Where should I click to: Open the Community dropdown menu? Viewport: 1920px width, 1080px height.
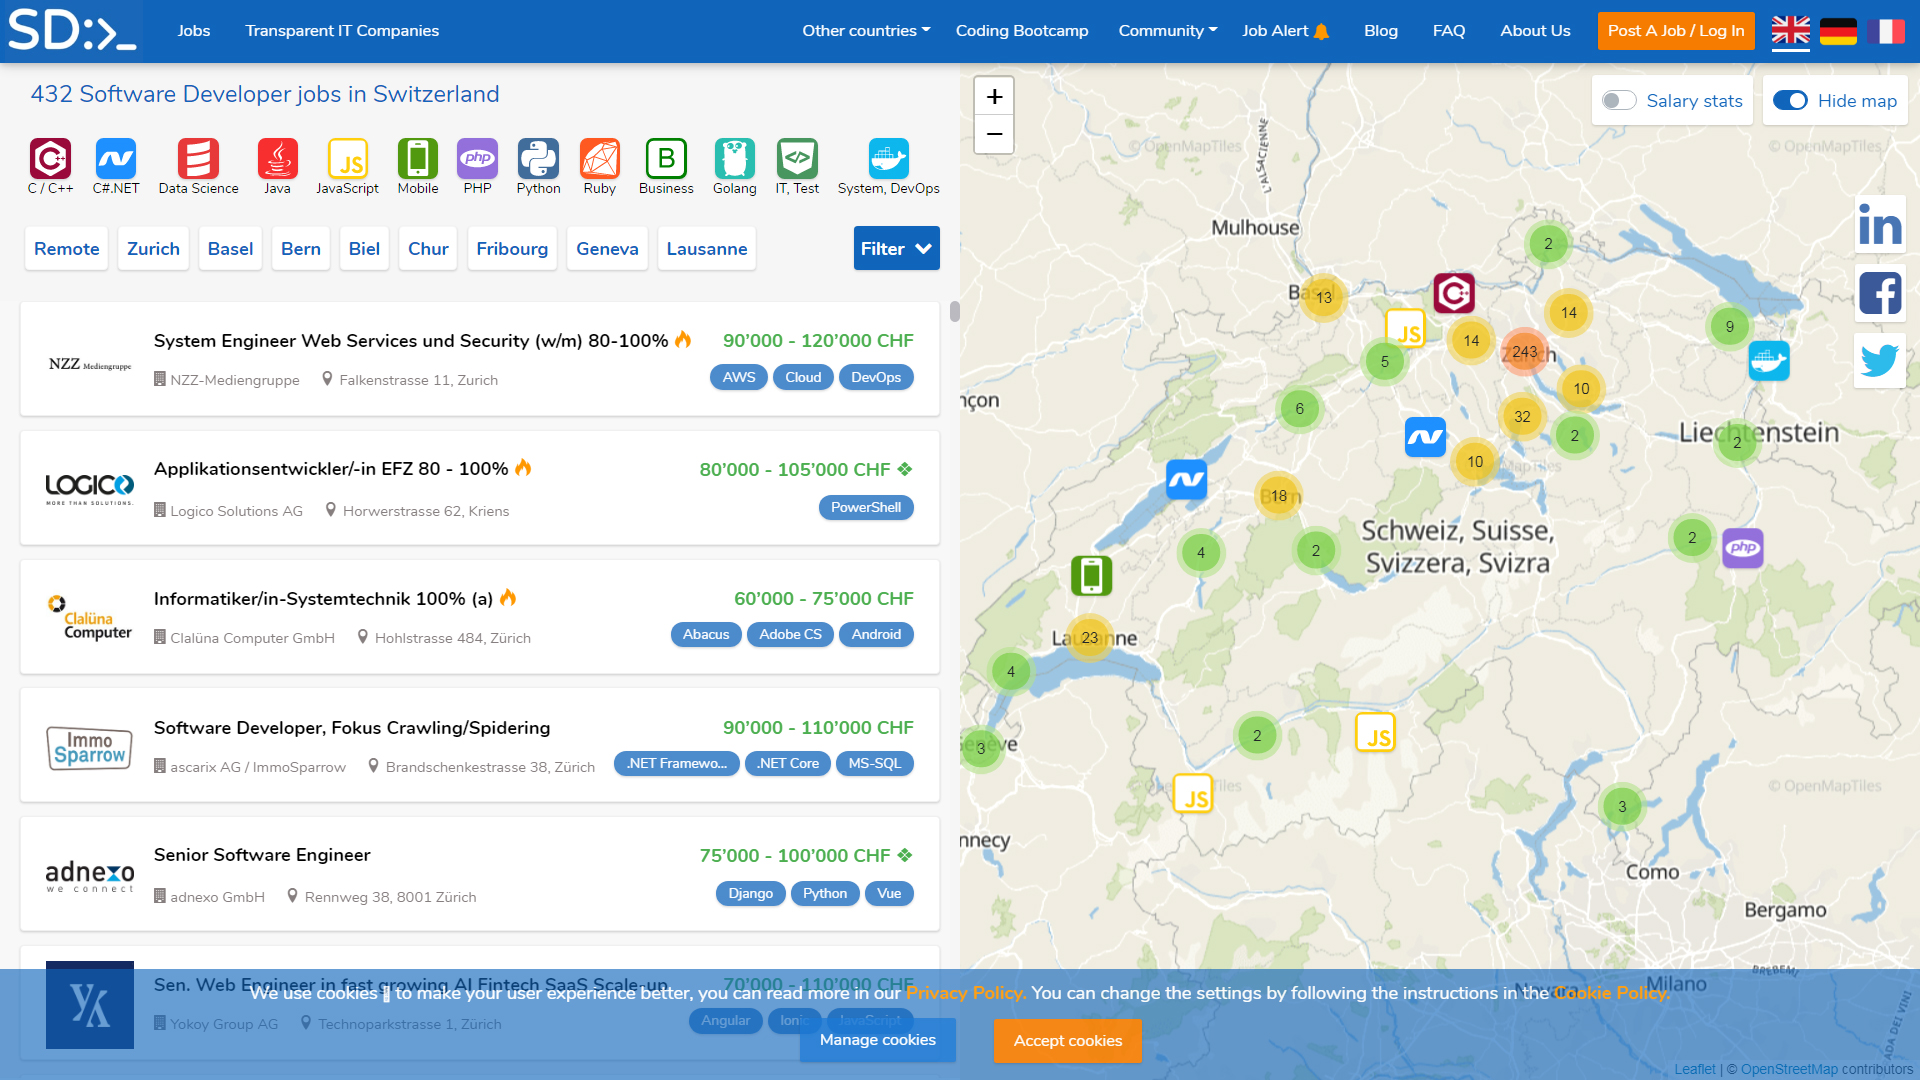coord(1168,31)
